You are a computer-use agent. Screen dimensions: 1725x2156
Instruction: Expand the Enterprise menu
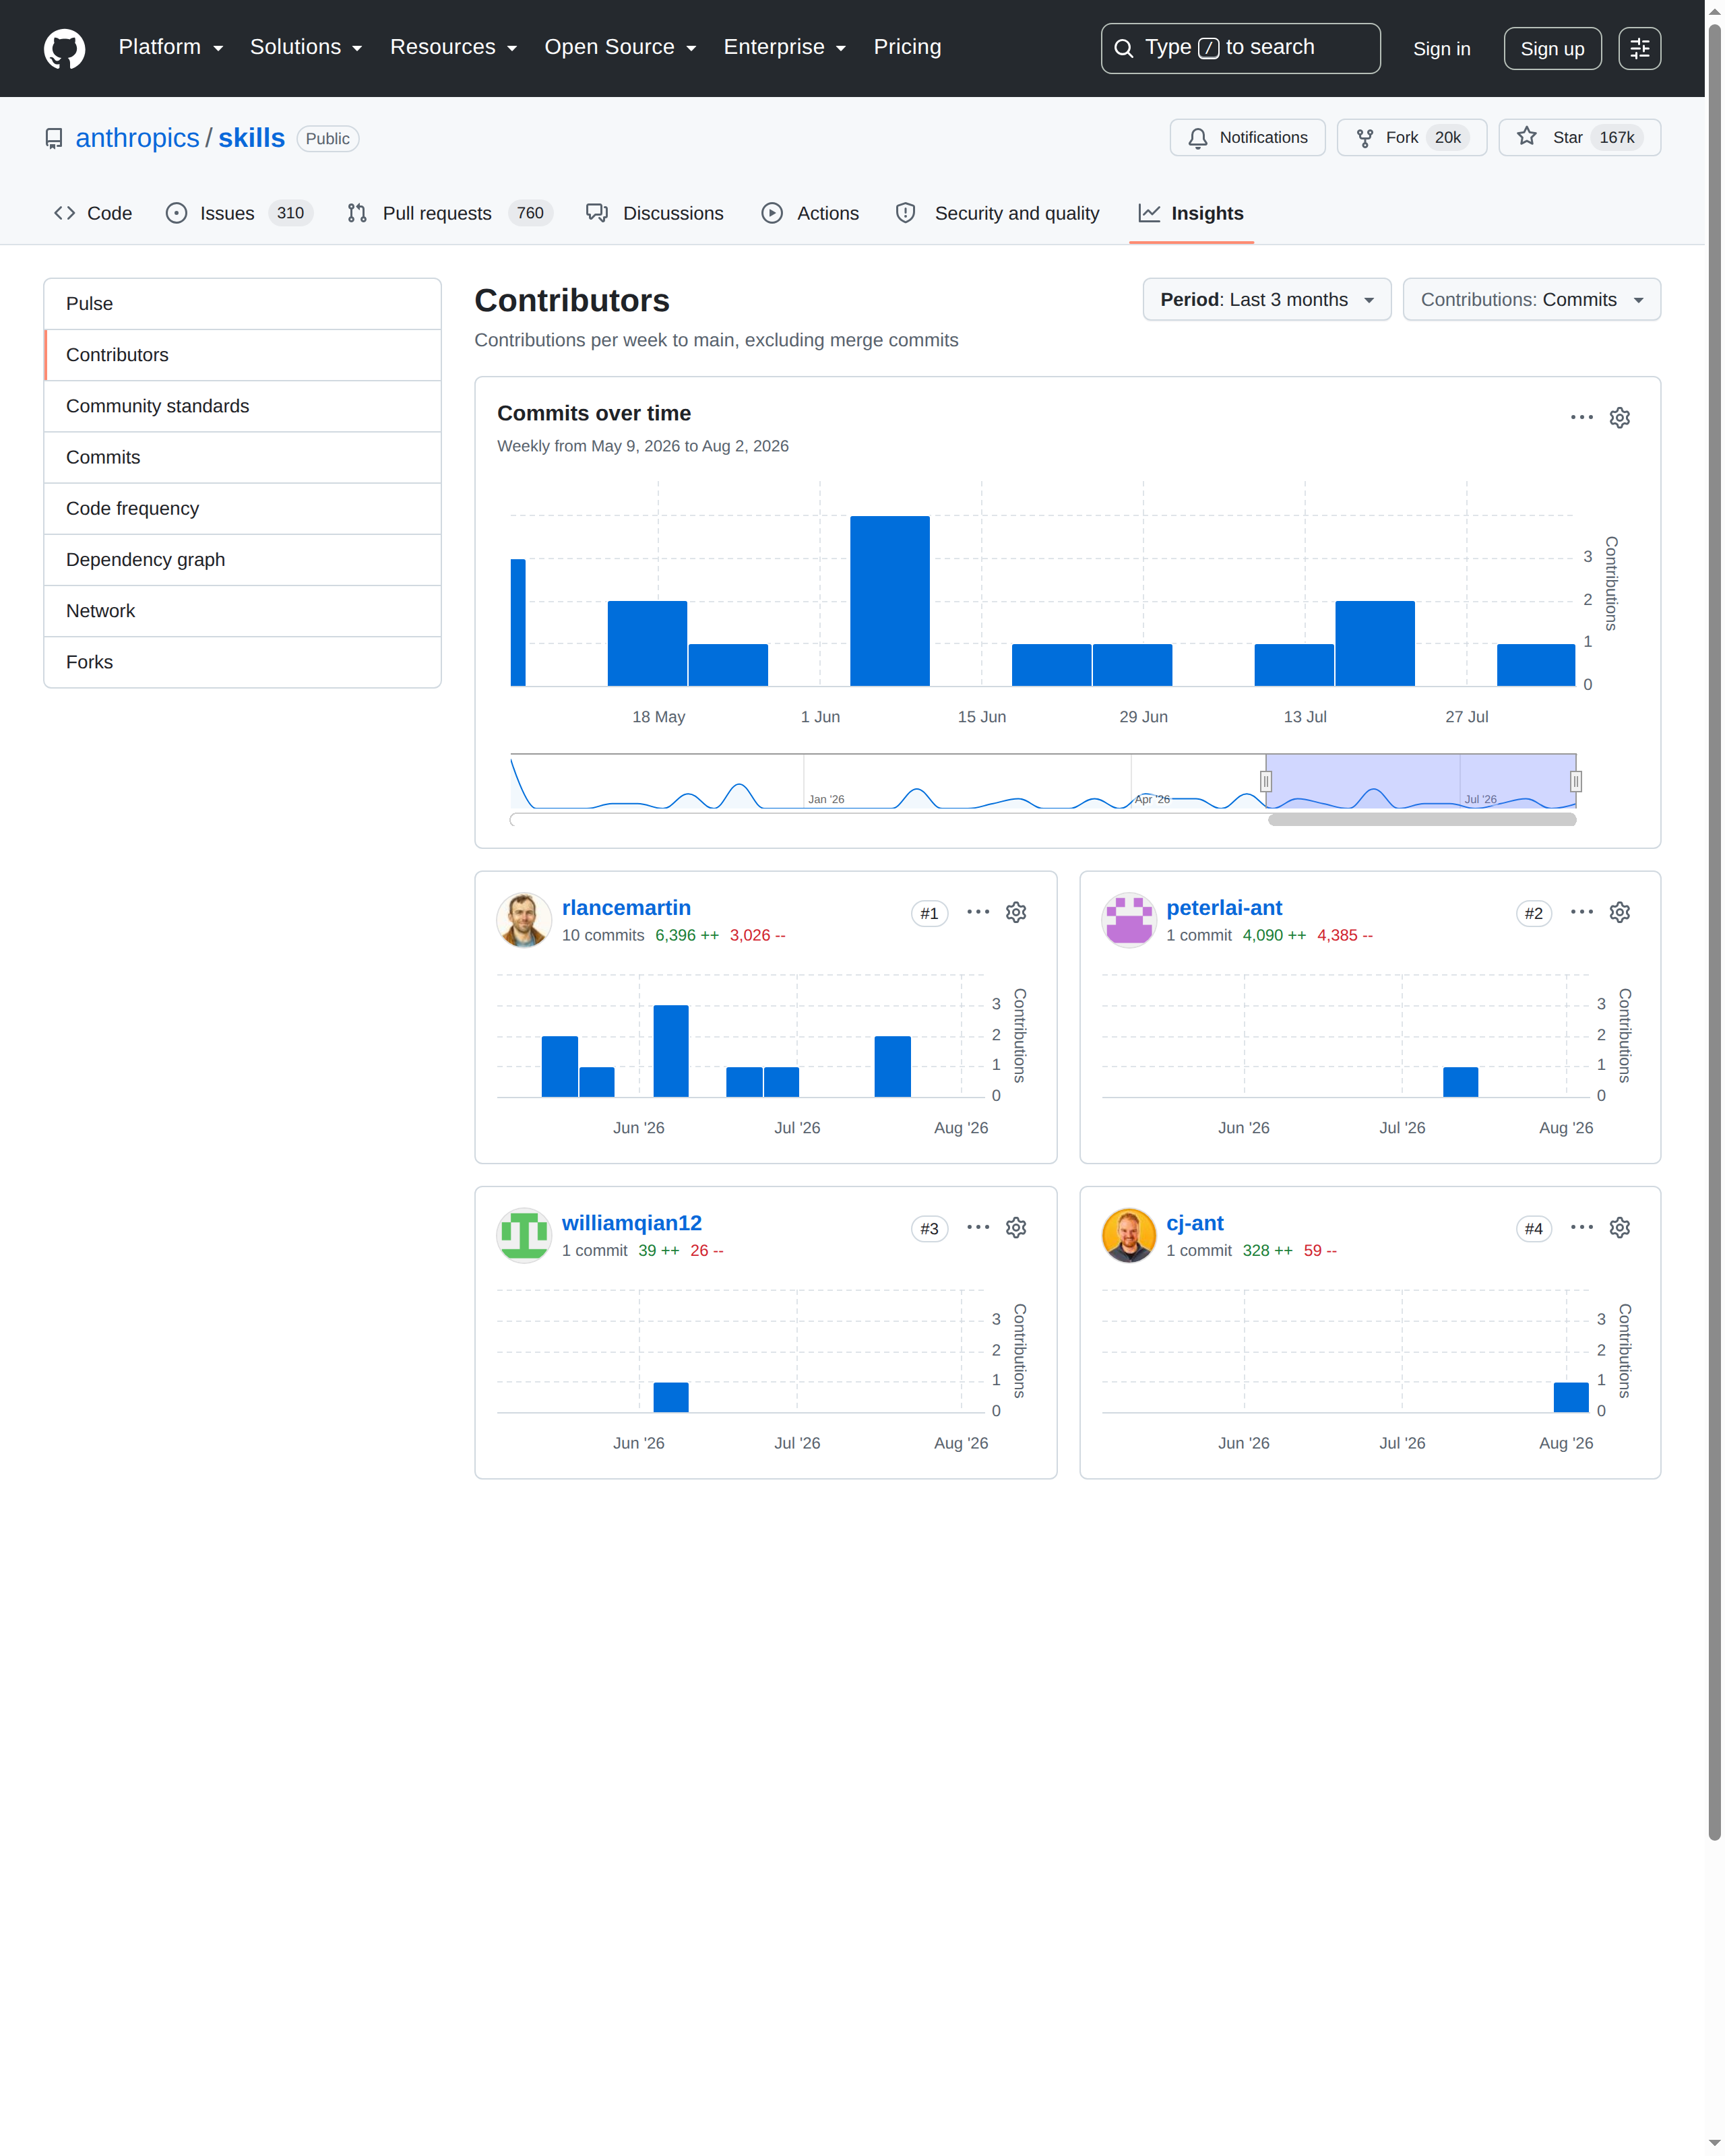[785, 47]
